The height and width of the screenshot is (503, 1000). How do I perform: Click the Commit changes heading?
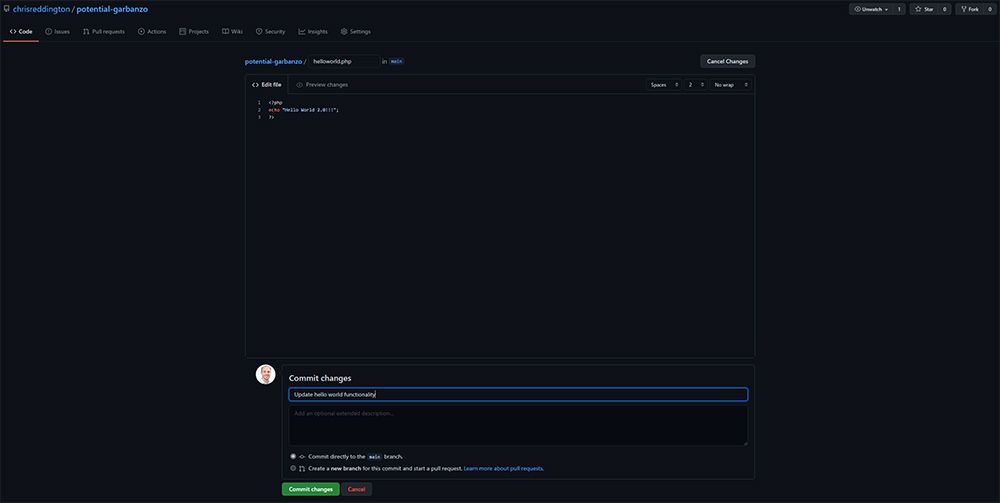point(320,378)
